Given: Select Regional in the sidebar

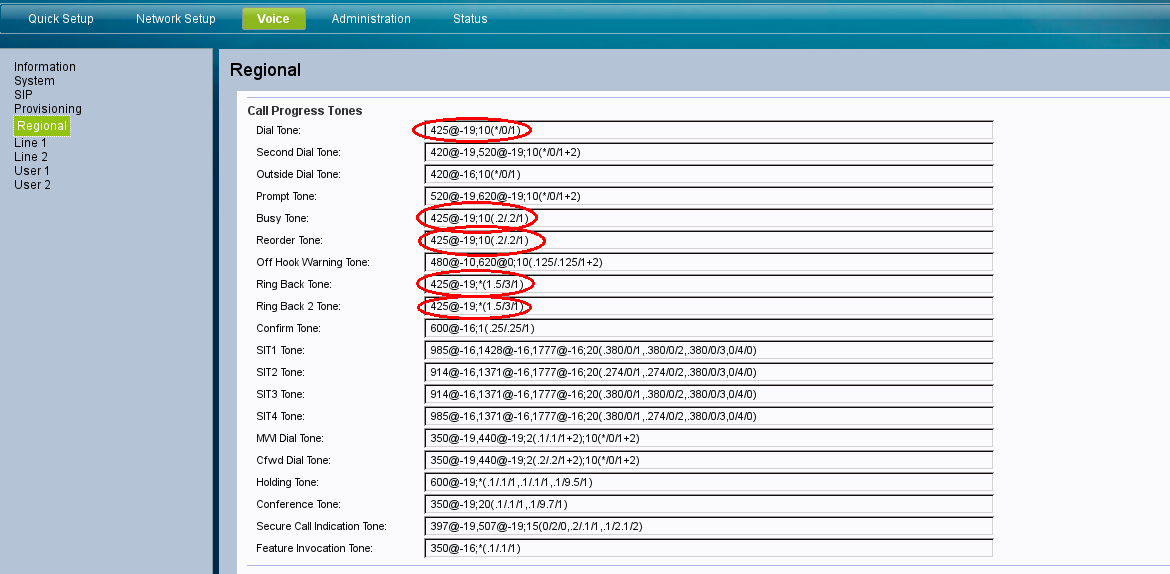Looking at the screenshot, I should point(42,126).
